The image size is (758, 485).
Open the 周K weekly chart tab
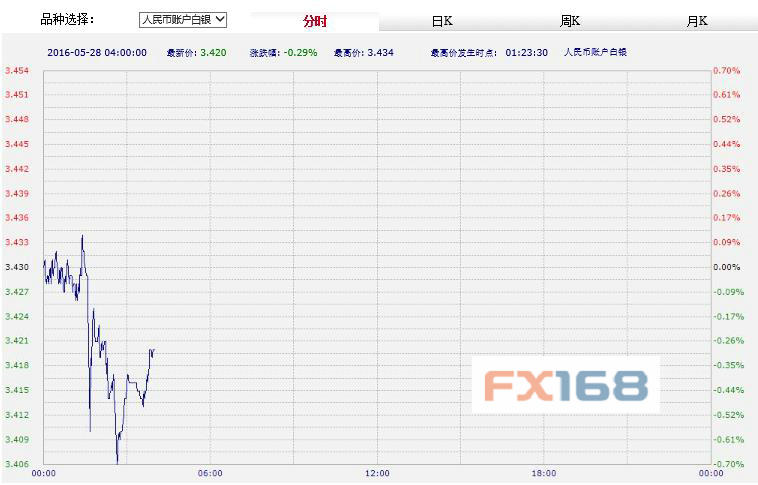pyautogui.click(x=571, y=20)
